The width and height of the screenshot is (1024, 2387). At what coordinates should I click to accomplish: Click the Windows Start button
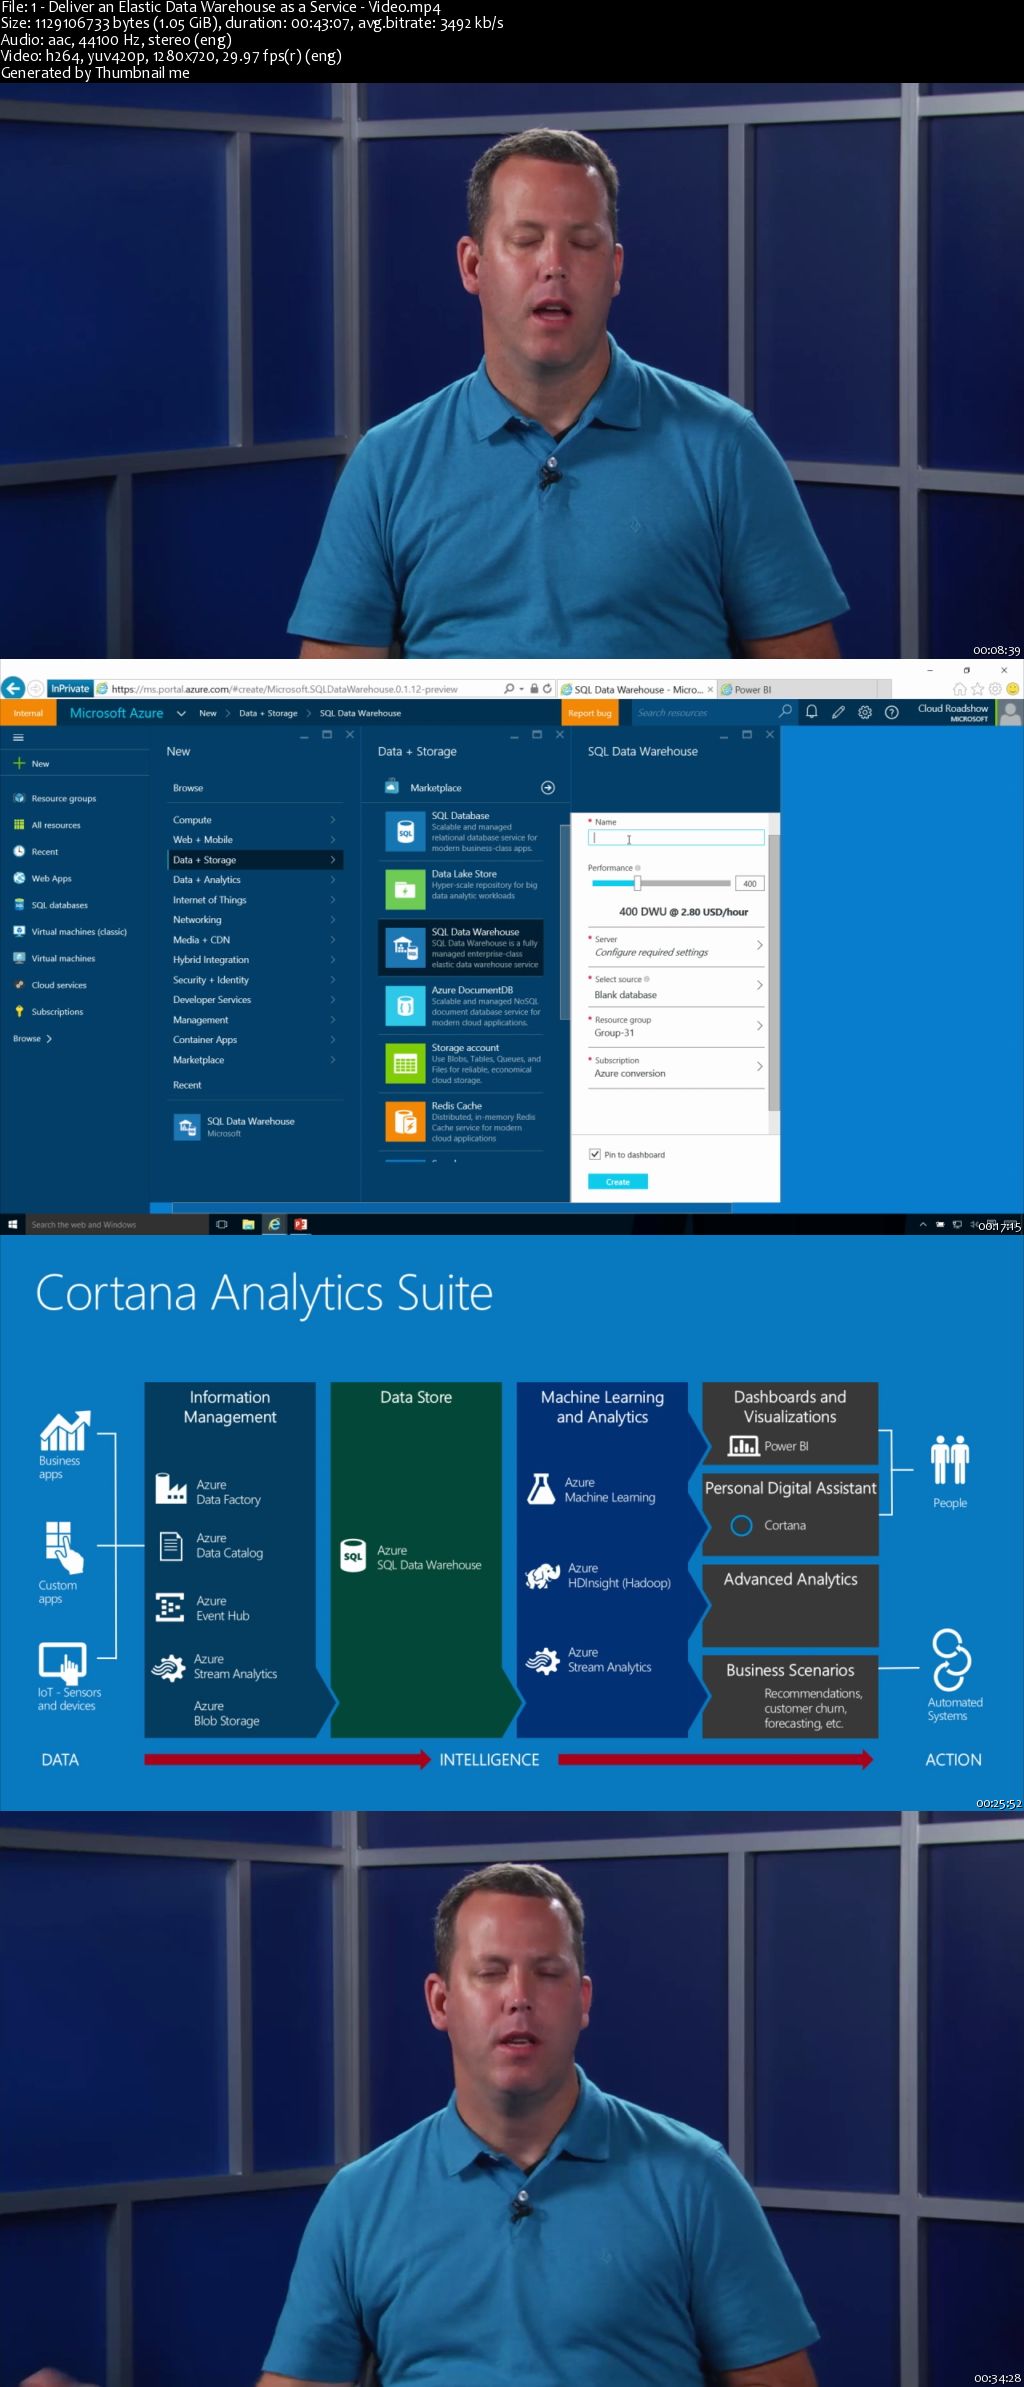[x=14, y=1224]
